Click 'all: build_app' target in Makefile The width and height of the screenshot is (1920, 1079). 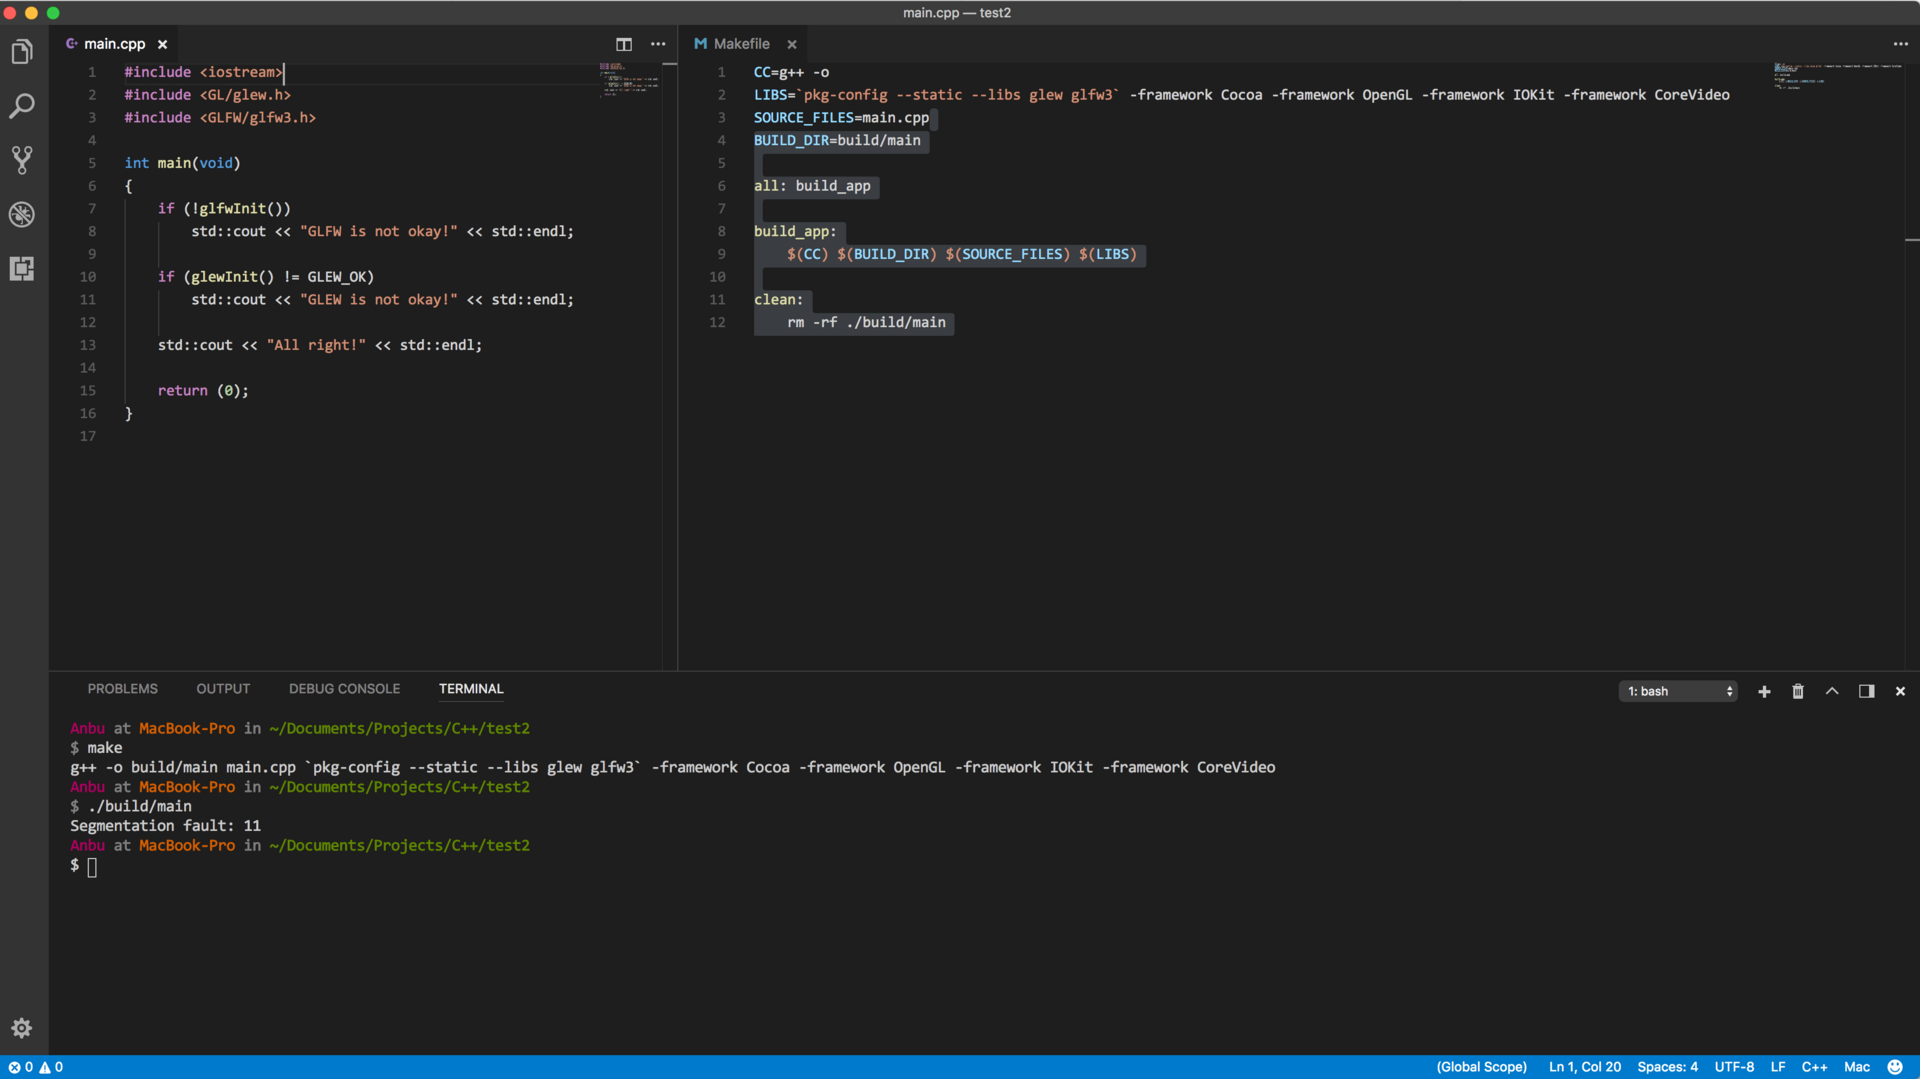(812, 186)
